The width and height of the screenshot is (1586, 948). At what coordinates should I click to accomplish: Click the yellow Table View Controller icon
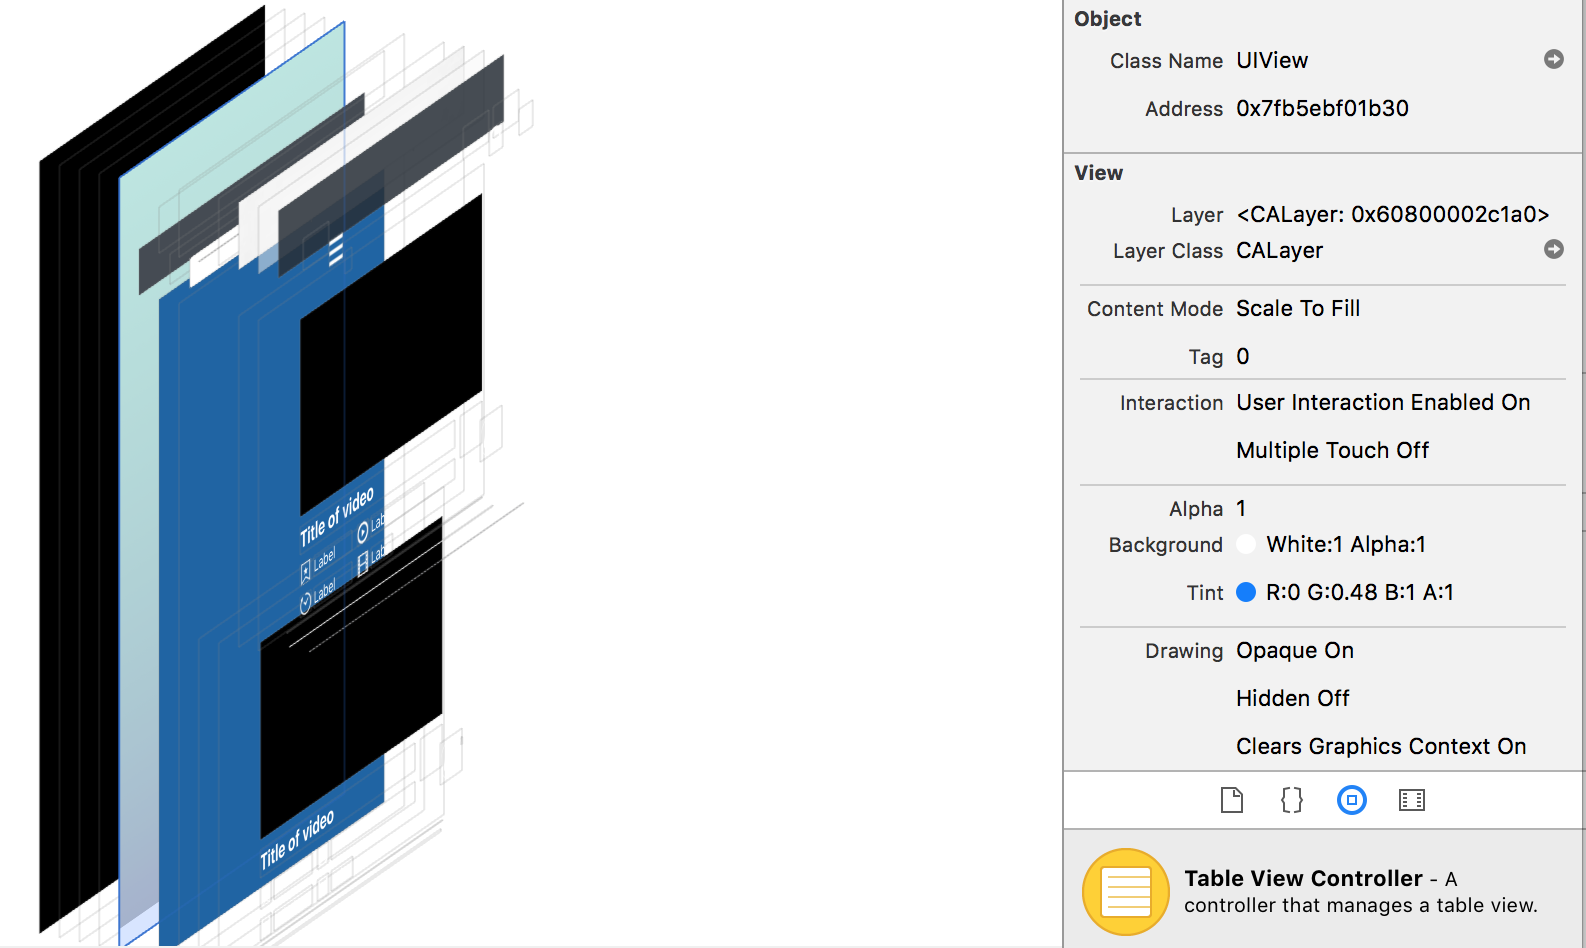click(1125, 891)
